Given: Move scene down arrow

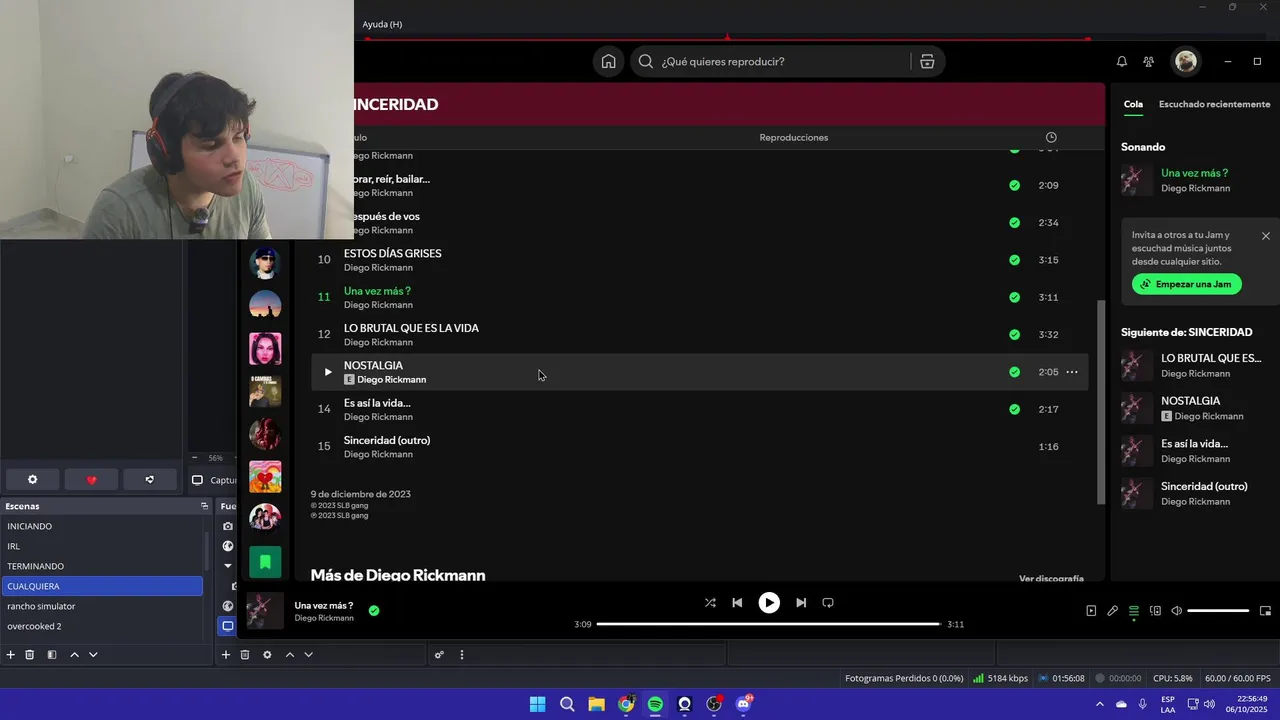Looking at the screenshot, I should (93, 655).
